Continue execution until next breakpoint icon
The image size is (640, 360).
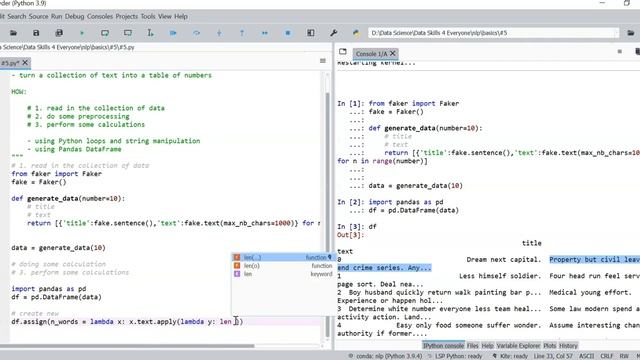(265, 33)
